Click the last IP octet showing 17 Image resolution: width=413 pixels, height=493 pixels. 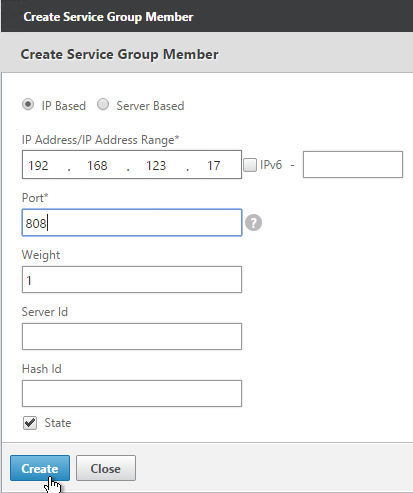[x=214, y=165]
